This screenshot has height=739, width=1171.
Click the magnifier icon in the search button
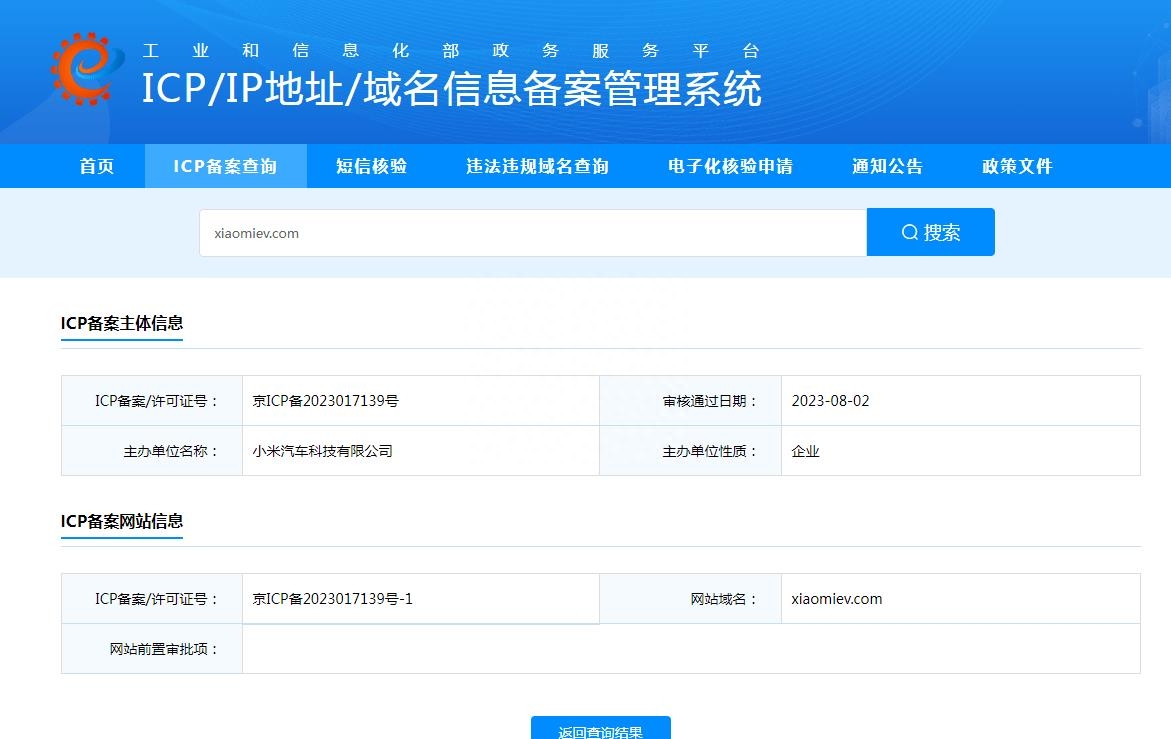pos(908,231)
